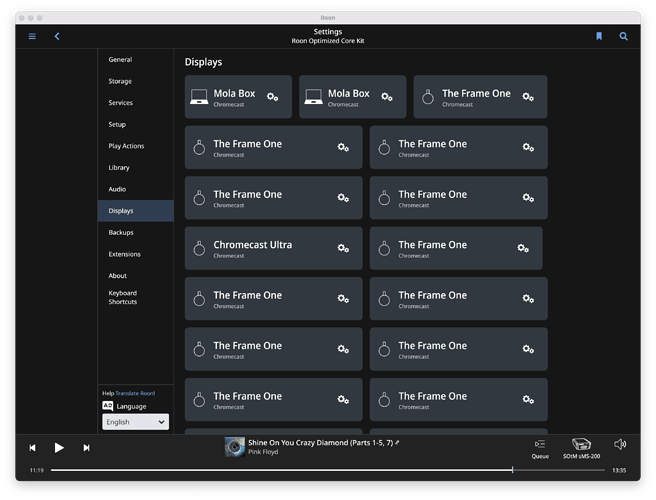
Task: Open gear for Frame One in Mola Box row
Action: pyautogui.click(x=528, y=97)
